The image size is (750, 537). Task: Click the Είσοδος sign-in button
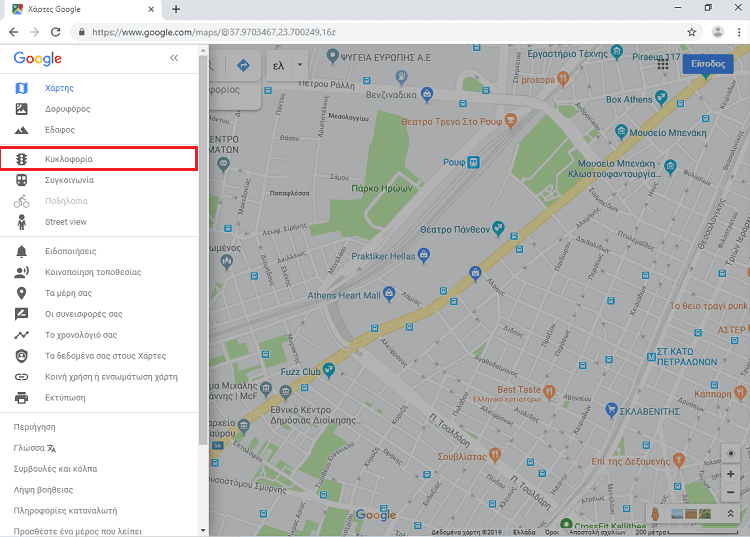tap(708, 64)
